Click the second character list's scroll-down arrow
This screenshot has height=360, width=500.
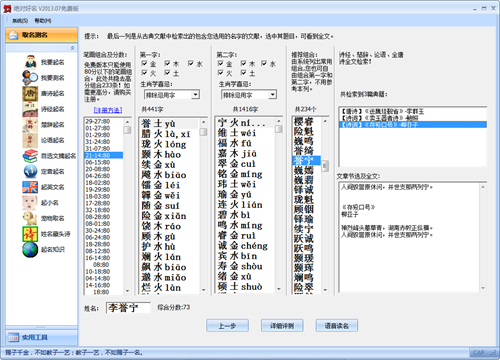[x=279, y=289]
